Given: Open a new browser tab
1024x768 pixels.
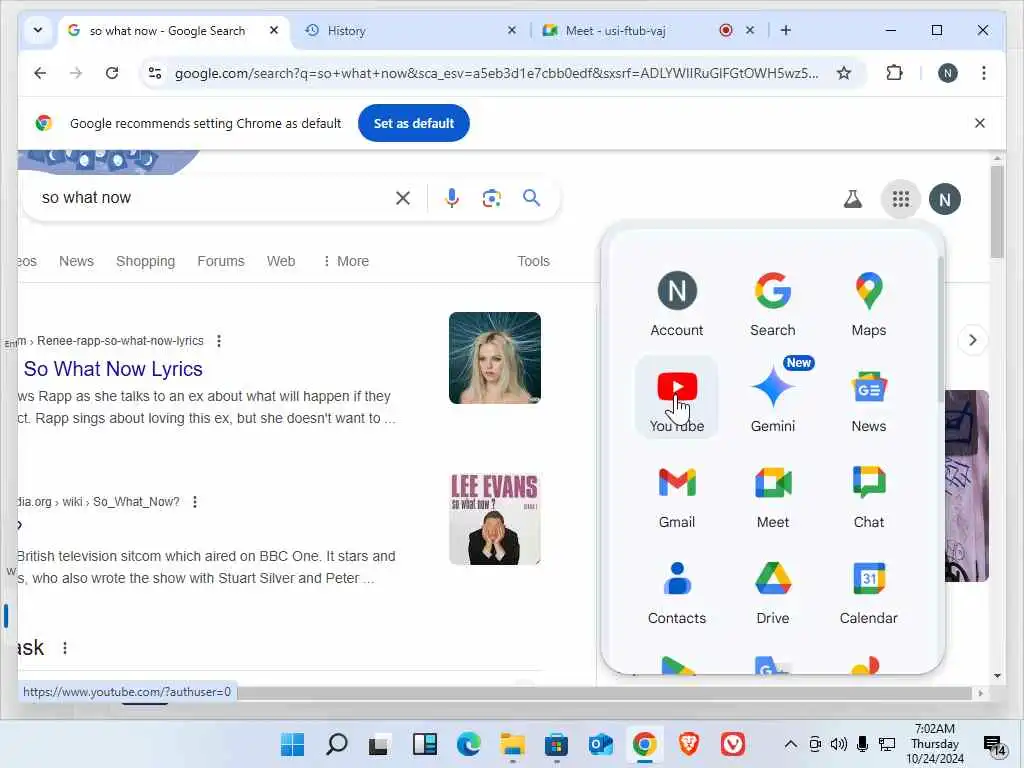Looking at the screenshot, I should (x=786, y=30).
